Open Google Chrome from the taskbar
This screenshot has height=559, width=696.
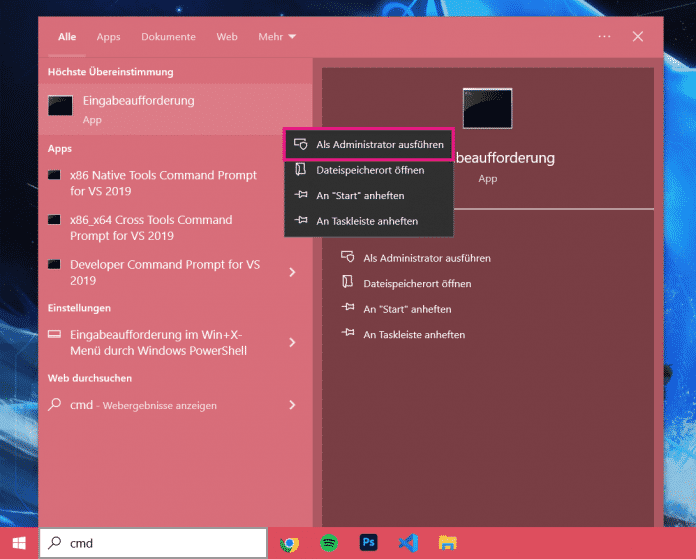coord(289,544)
